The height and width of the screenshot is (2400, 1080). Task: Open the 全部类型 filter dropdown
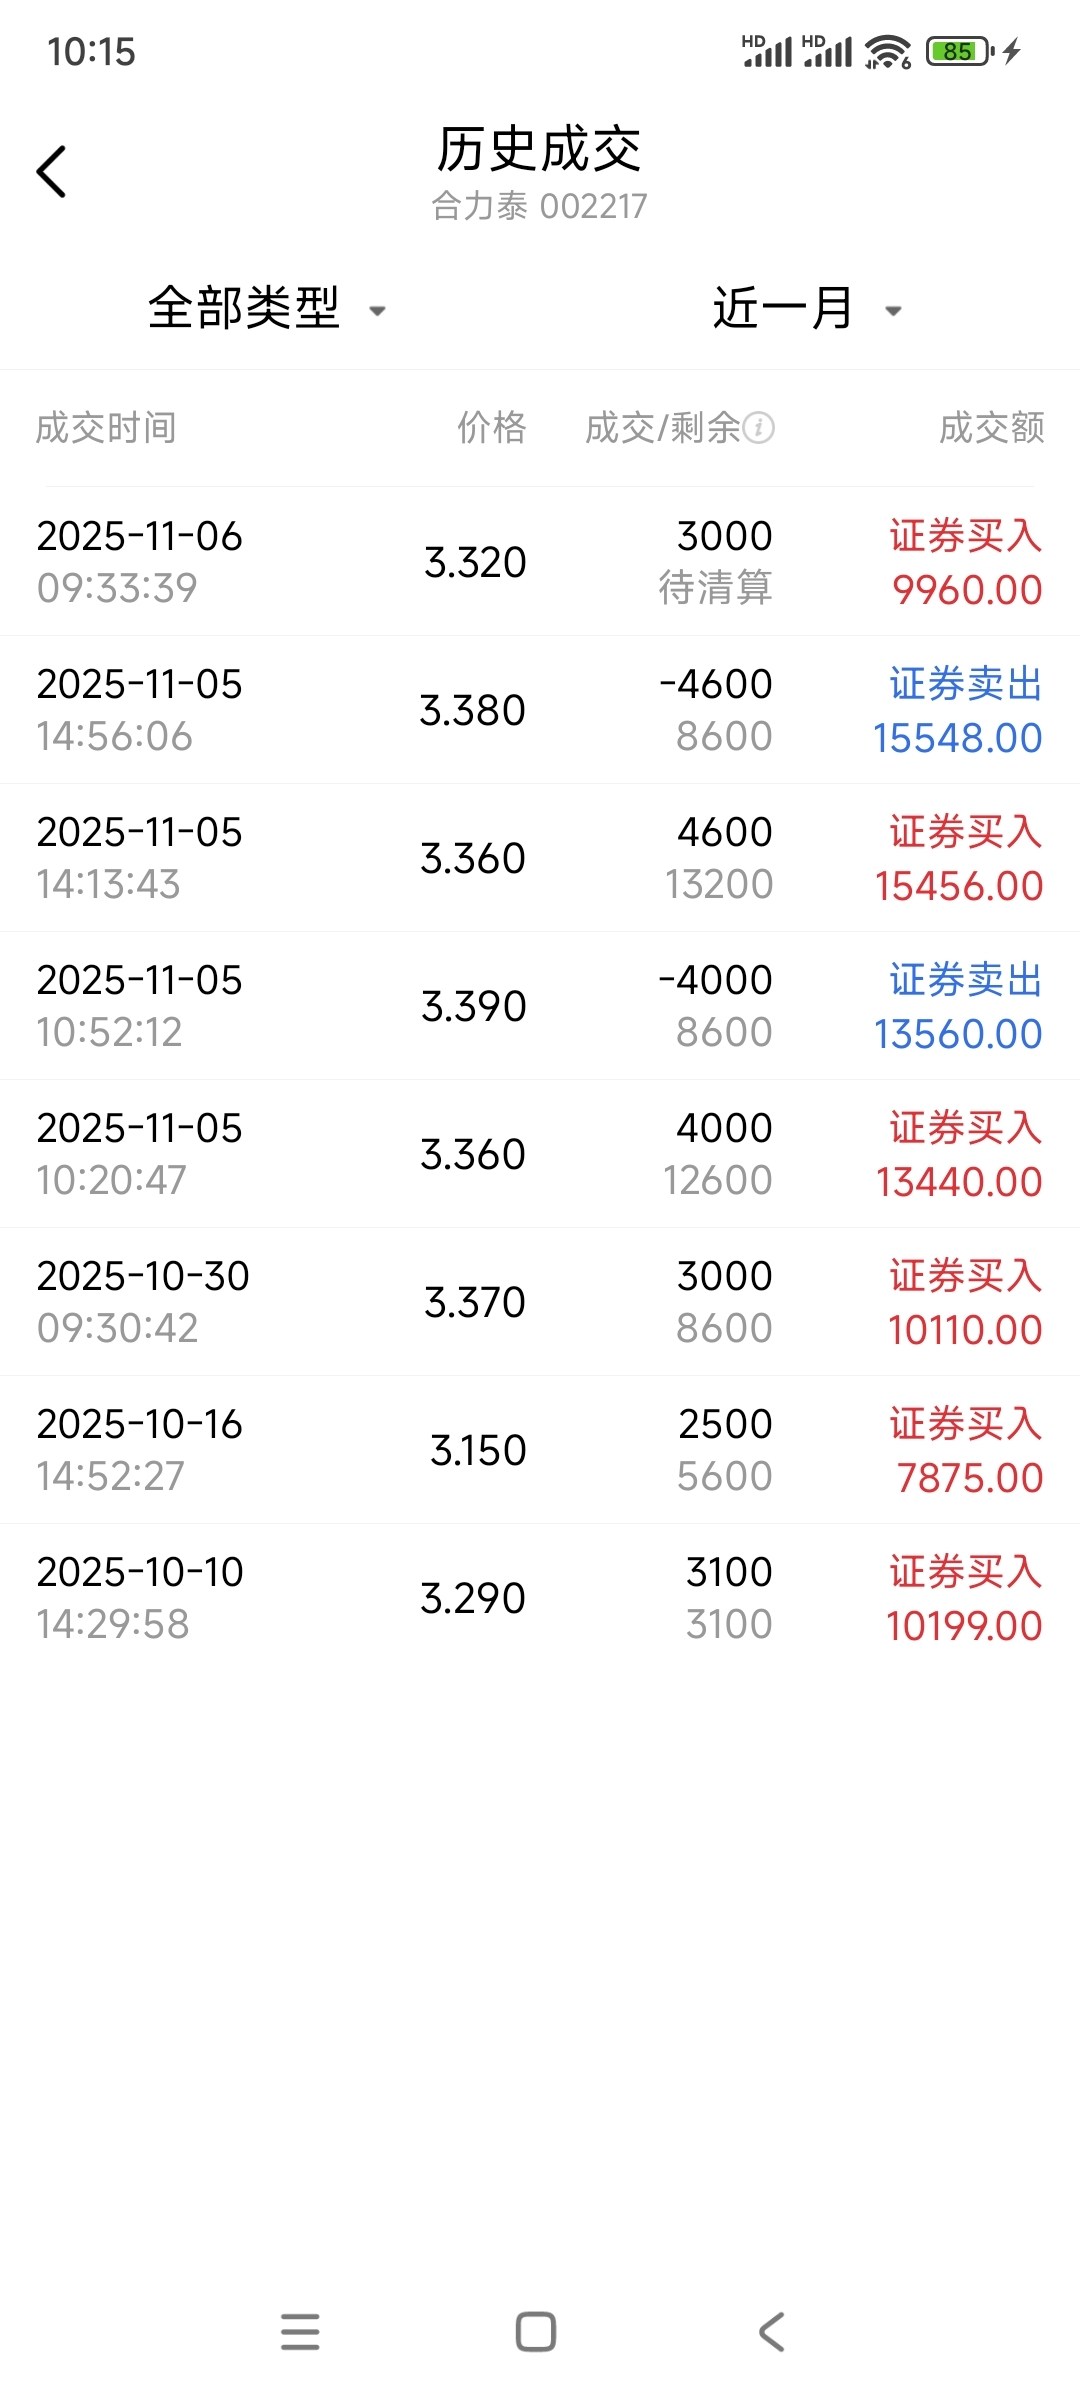245,308
